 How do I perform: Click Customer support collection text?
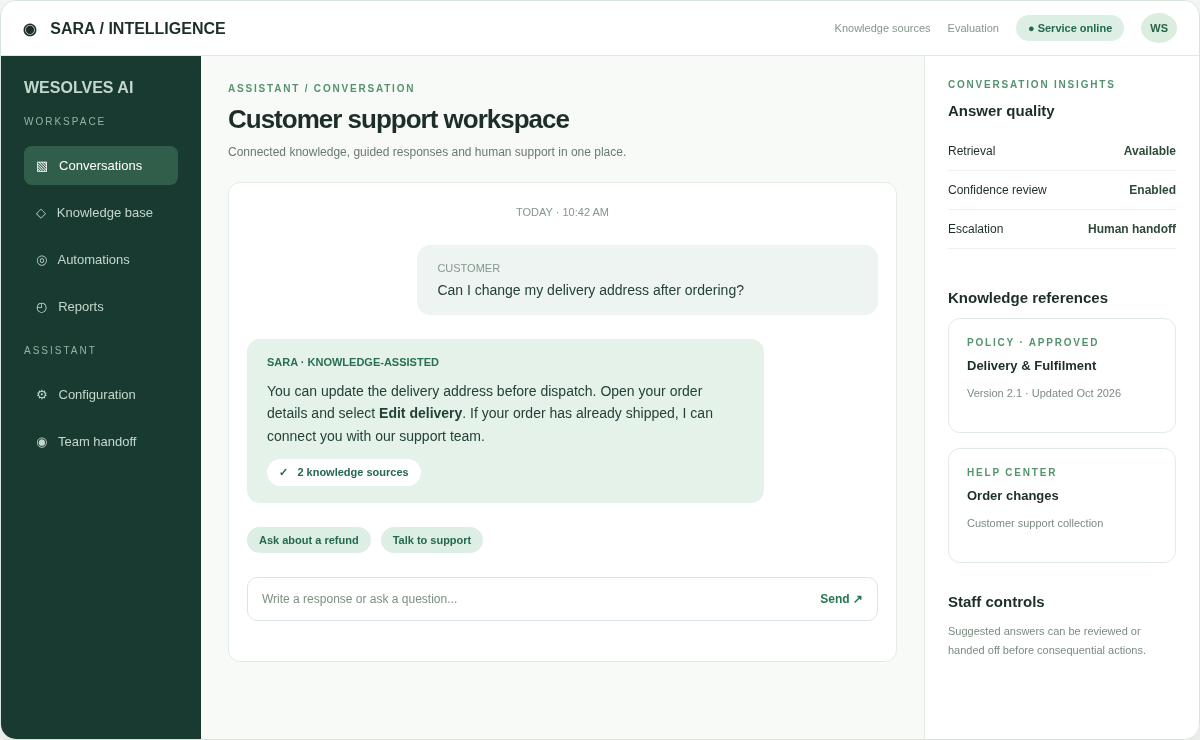tap(1035, 523)
